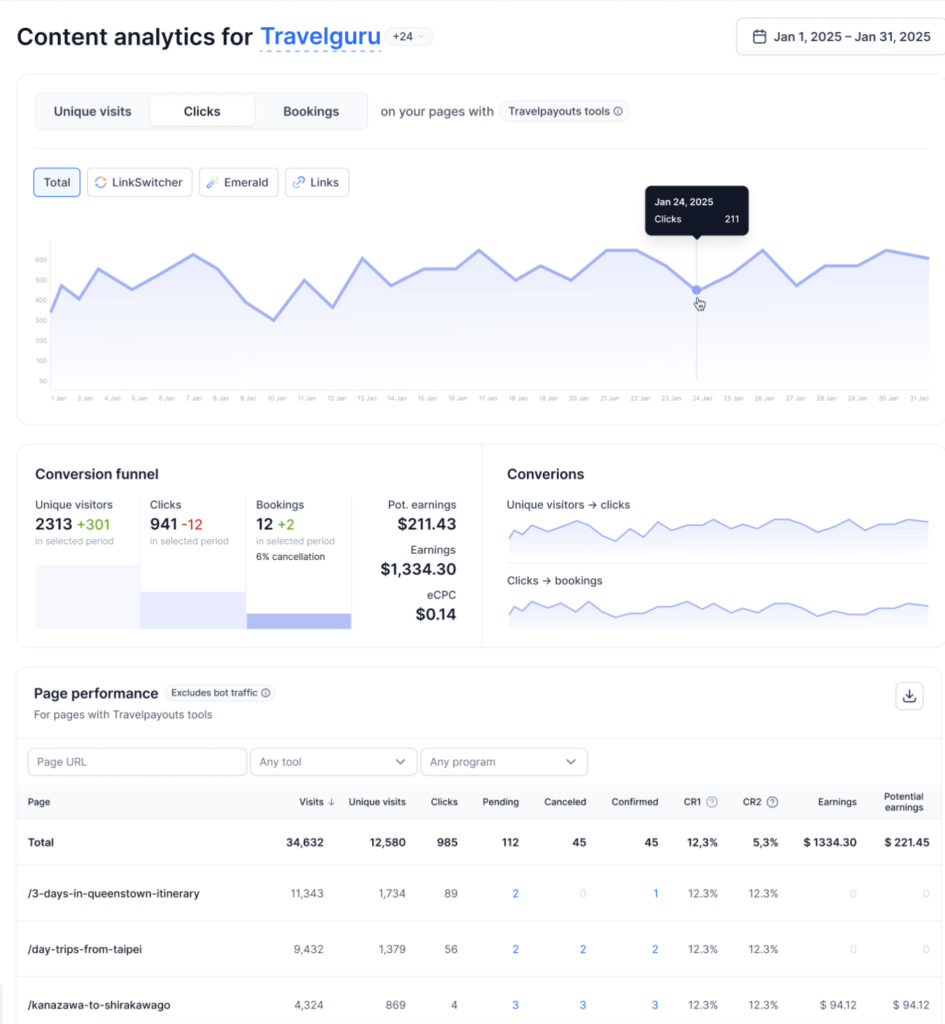Open the Jan 2025 date range picker
The width and height of the screenshot is (945, 1024).
pos(840,37)
